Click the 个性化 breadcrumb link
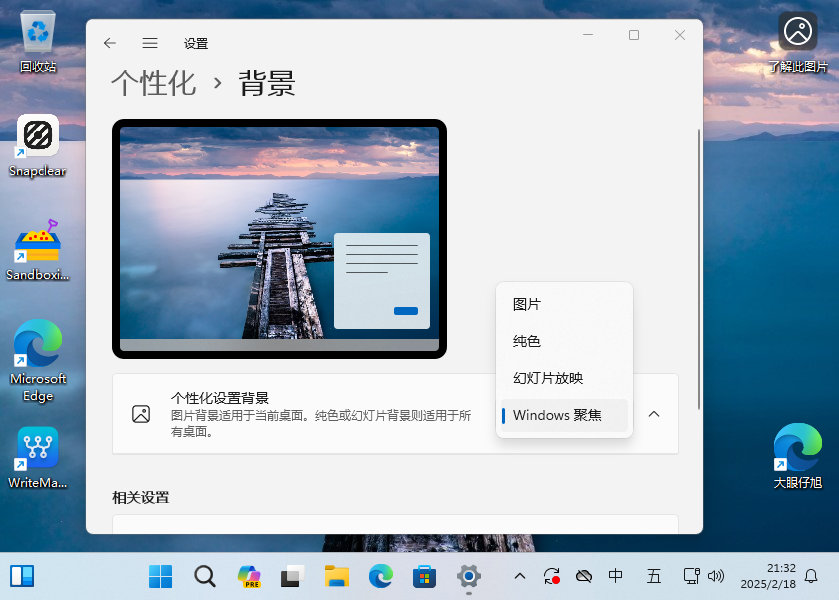 (153, 84)
